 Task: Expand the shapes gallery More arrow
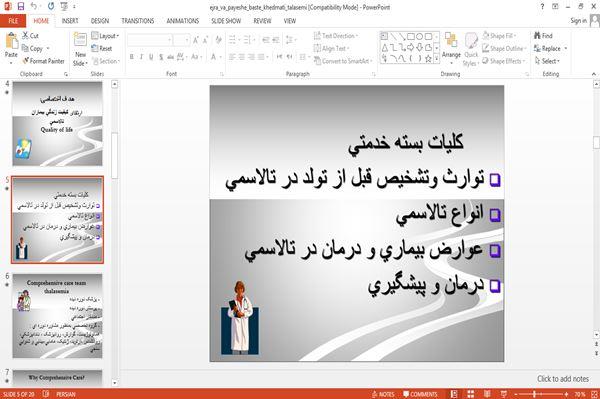click(x=436, y=59)
